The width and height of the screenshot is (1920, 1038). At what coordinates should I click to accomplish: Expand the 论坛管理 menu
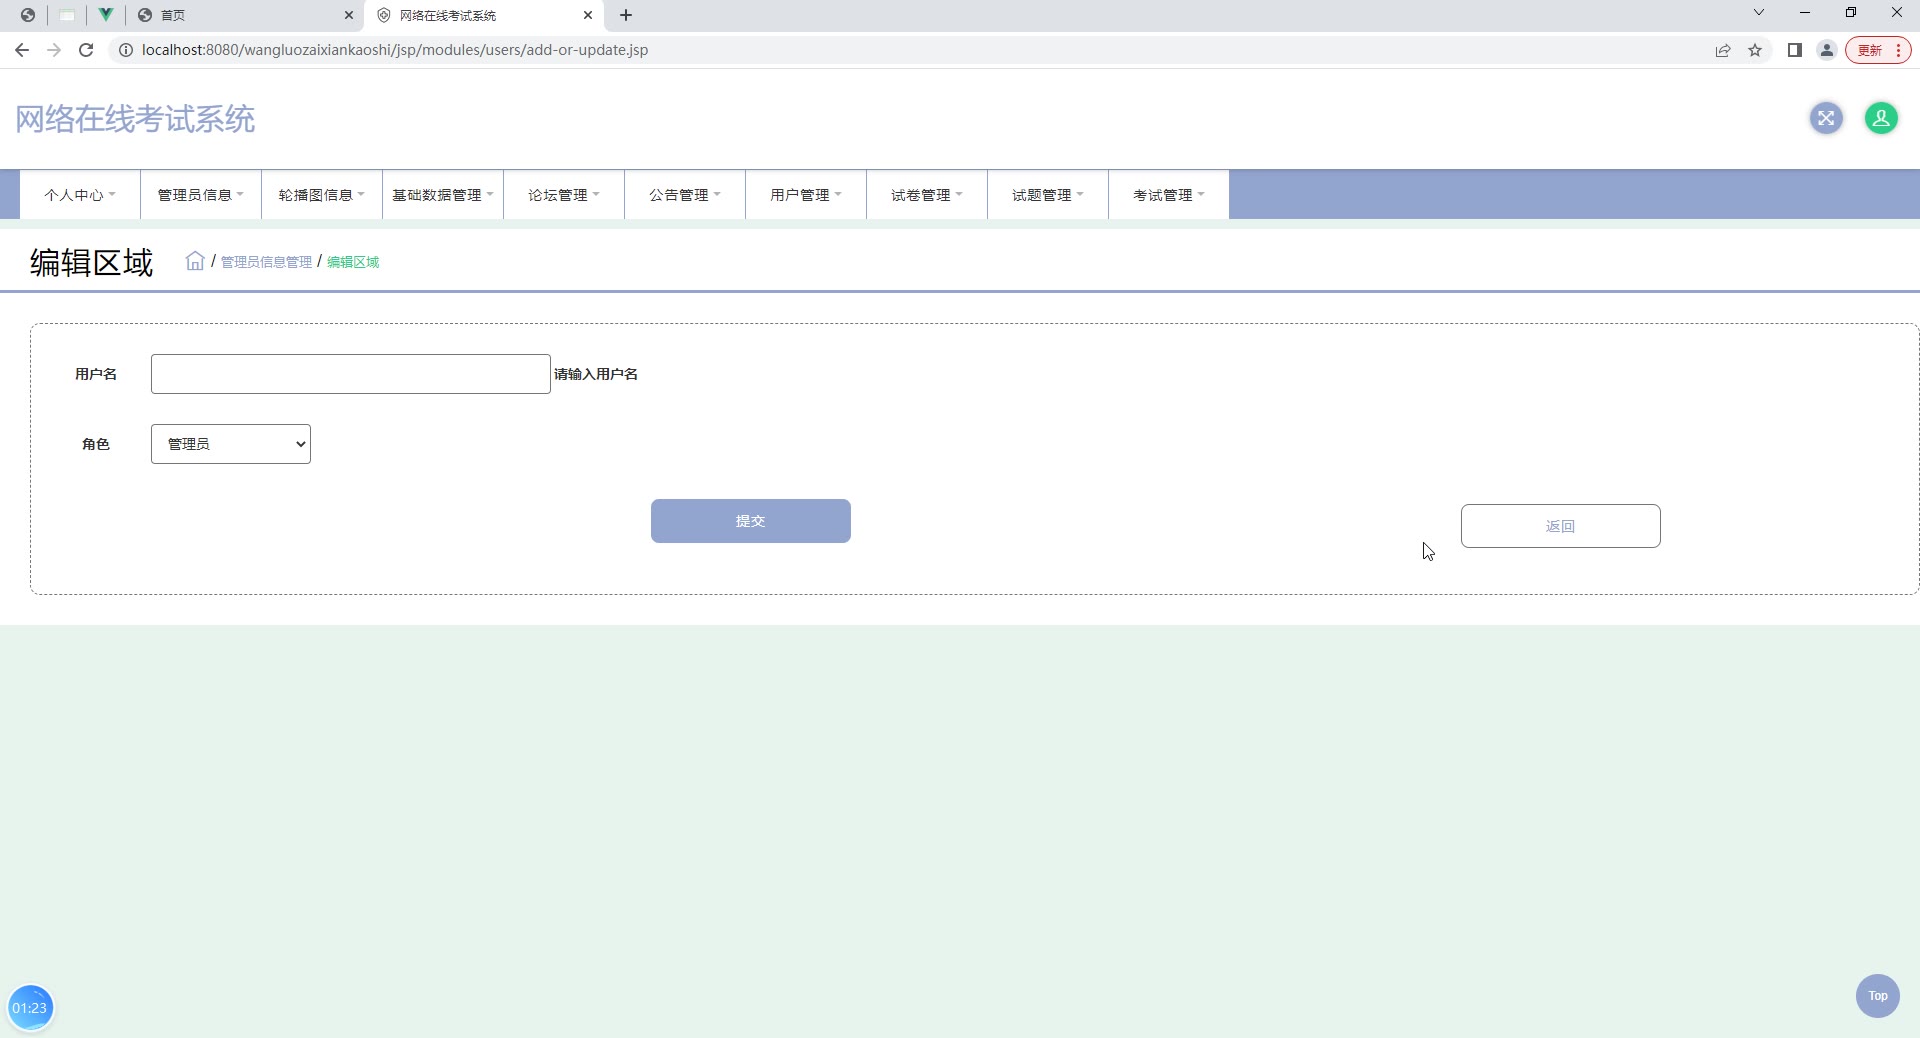564,195
